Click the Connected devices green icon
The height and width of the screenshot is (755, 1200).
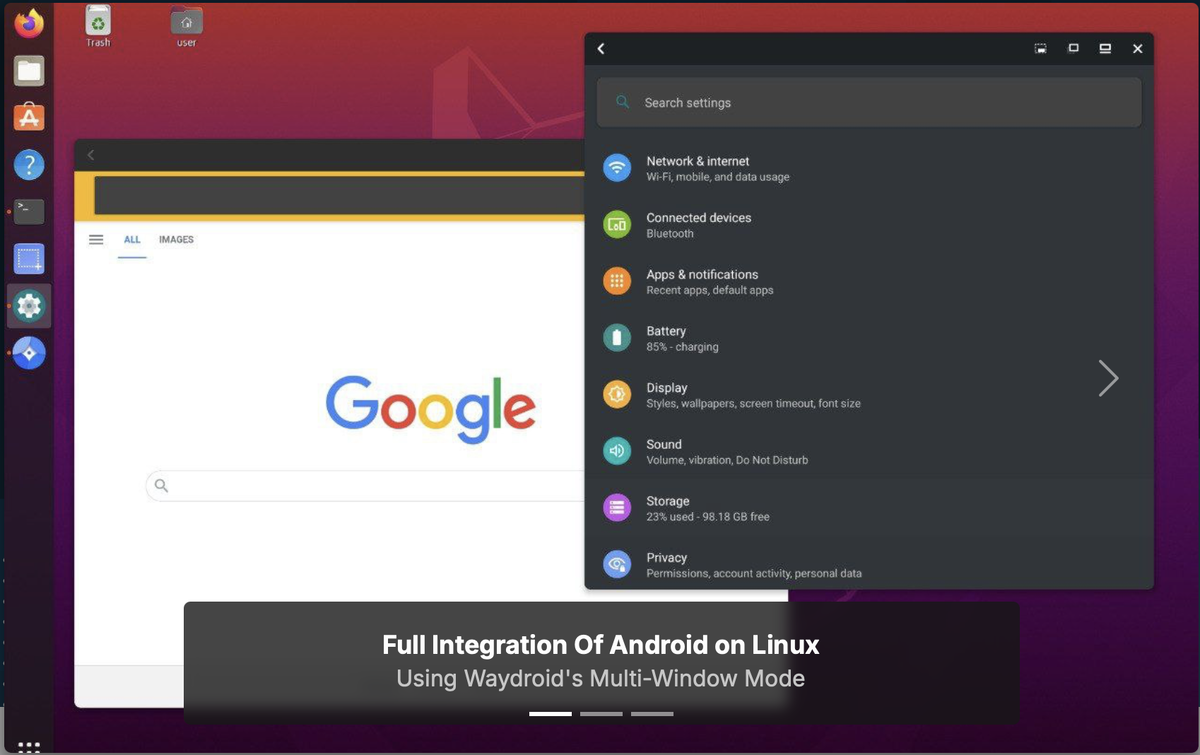click(617, 224)
